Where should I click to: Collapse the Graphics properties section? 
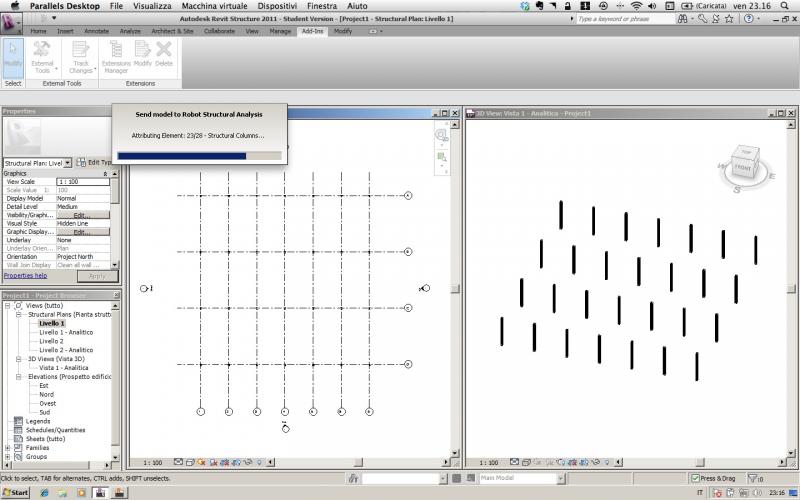(x=105, y=173)
